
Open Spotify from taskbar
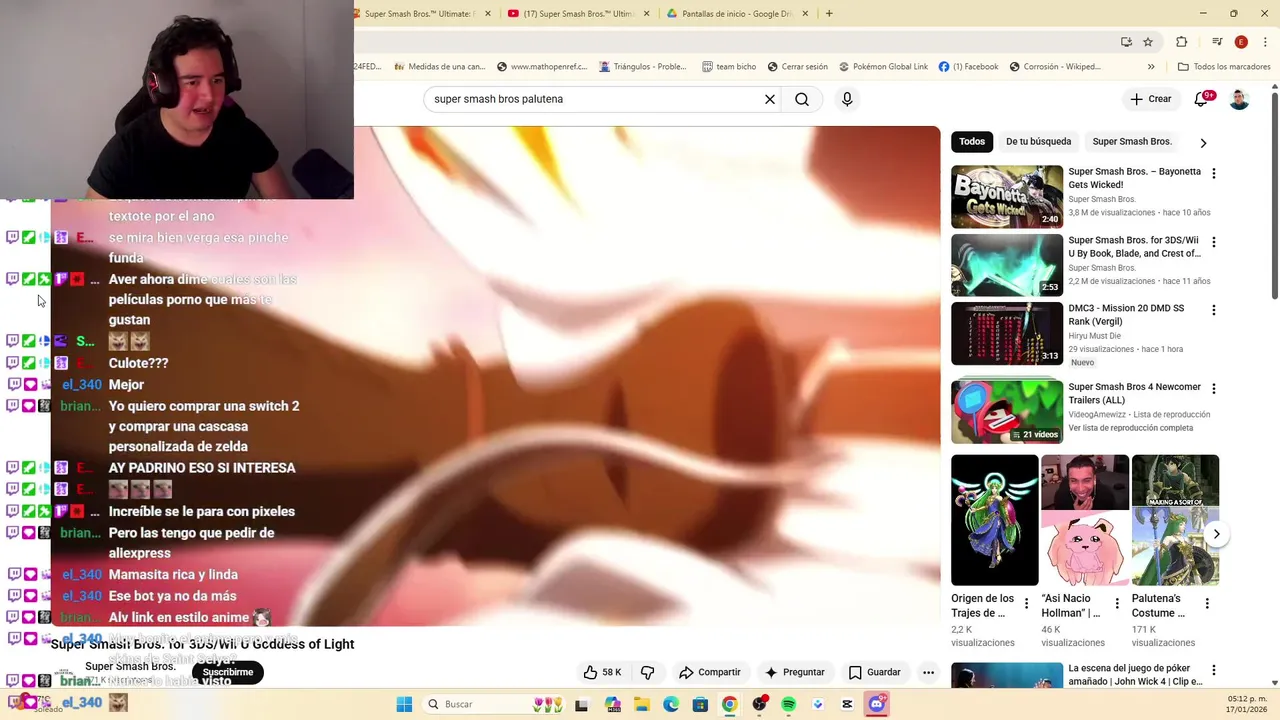(788, 704)
